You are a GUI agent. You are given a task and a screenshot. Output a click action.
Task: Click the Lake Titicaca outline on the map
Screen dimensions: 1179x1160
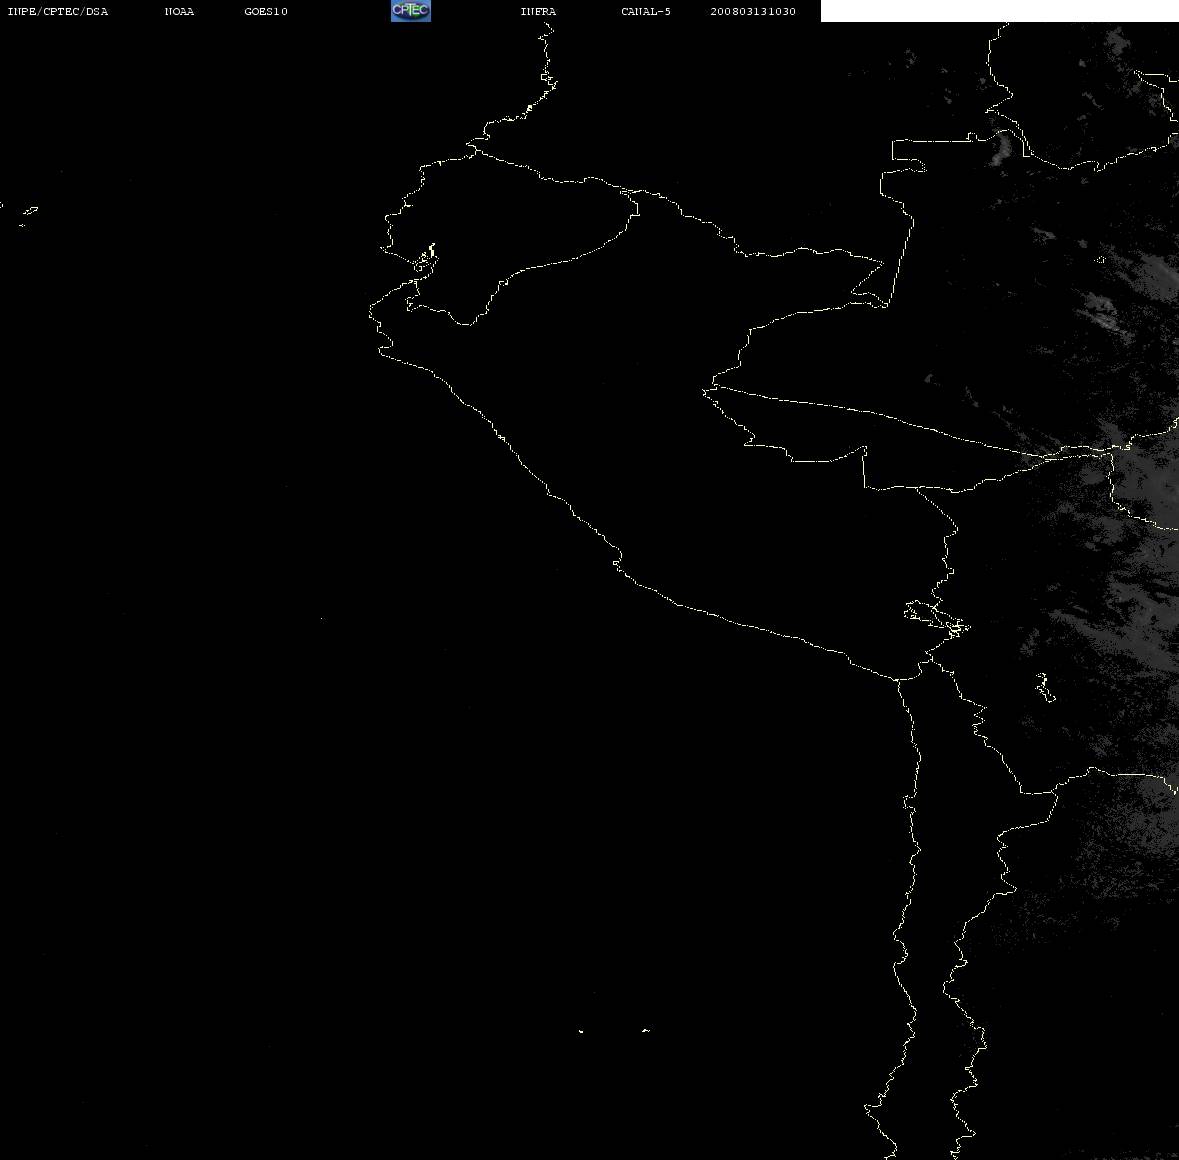937,619
